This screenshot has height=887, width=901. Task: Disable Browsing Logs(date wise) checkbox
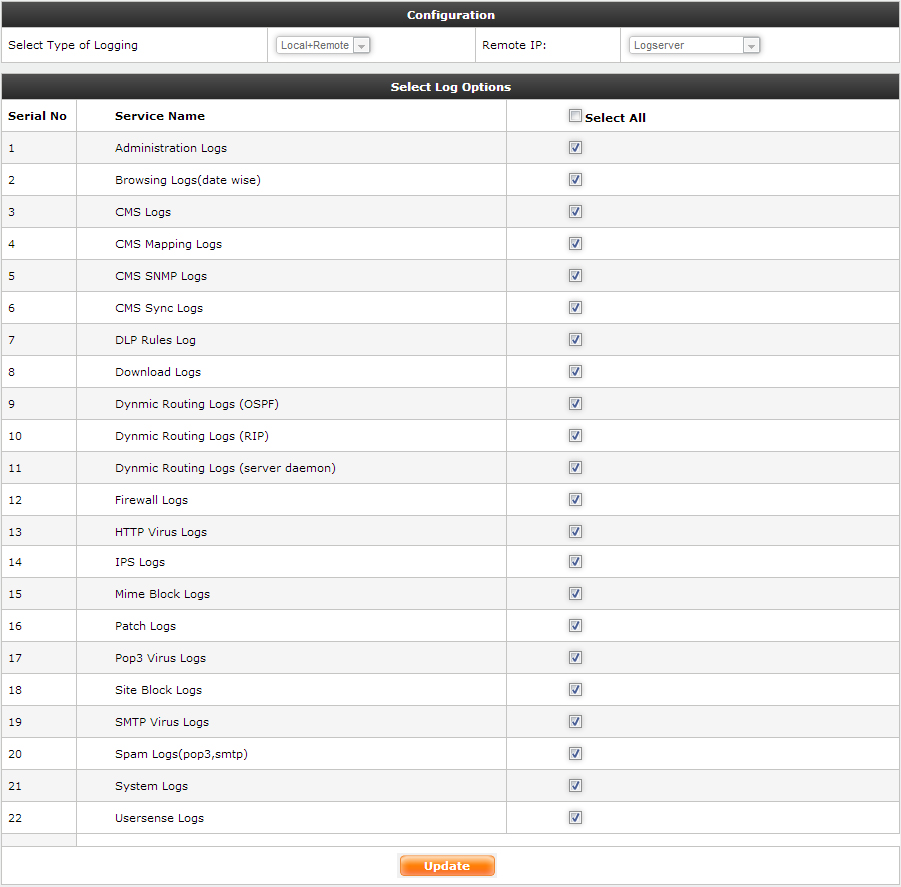pyautogui.click(x=575, y=180)
